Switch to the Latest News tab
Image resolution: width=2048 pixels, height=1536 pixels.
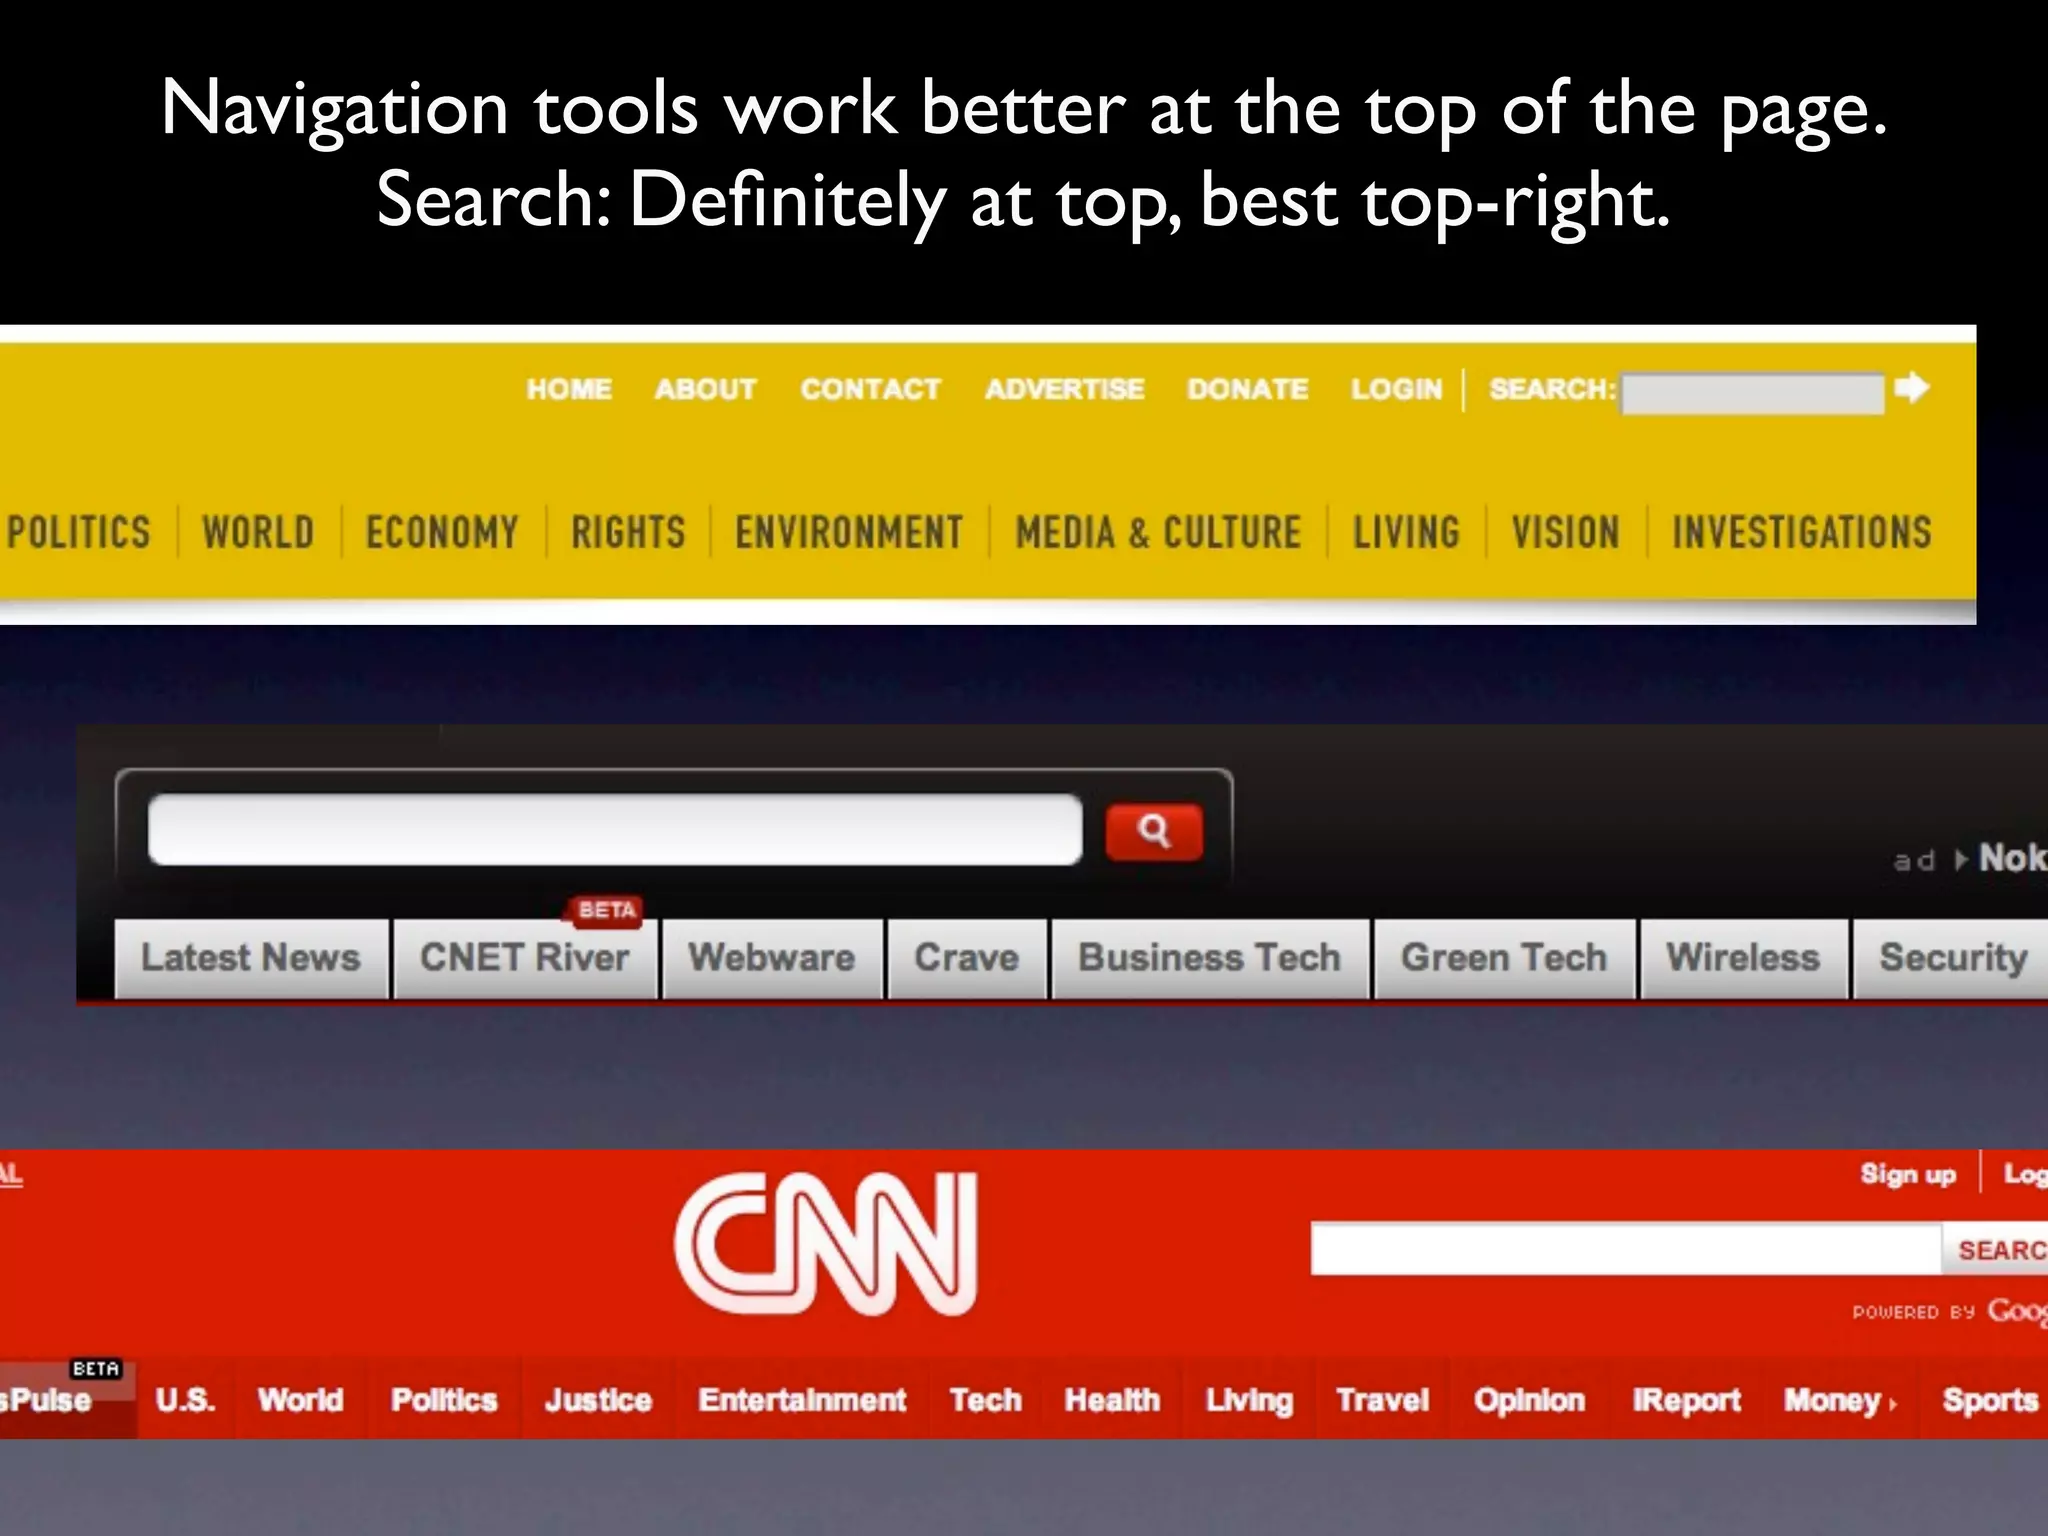coord(251,958)
